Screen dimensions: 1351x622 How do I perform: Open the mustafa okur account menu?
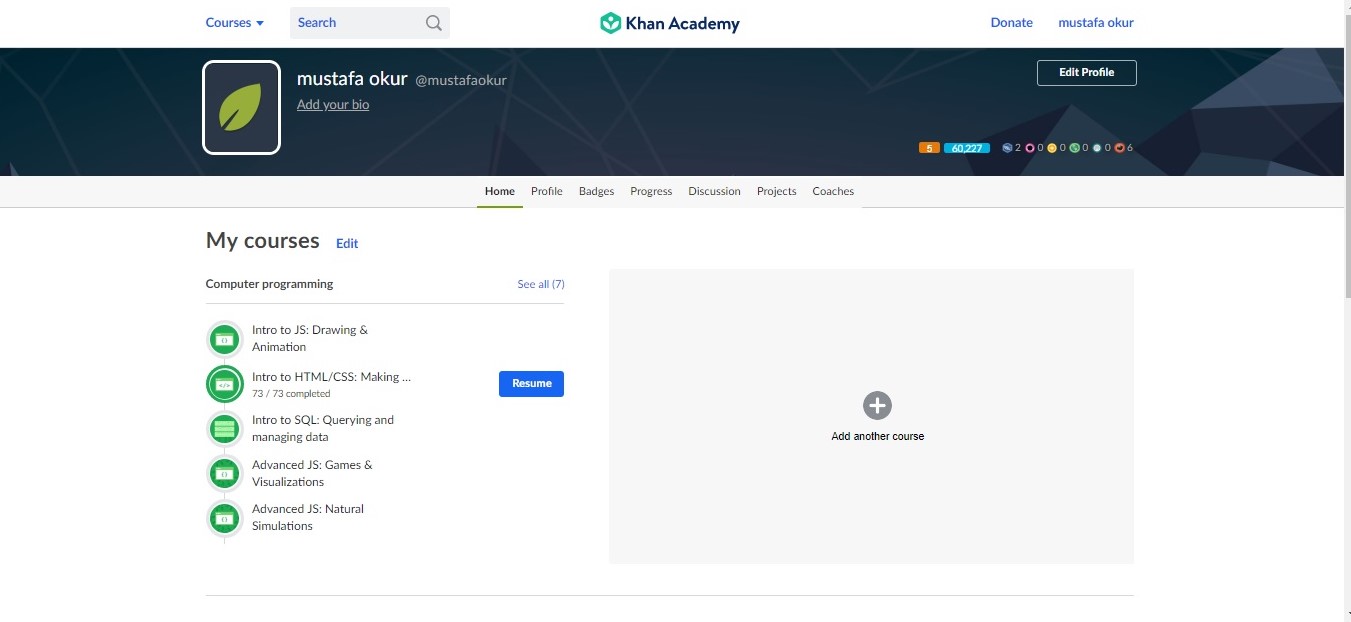[x=1096, y=23]
